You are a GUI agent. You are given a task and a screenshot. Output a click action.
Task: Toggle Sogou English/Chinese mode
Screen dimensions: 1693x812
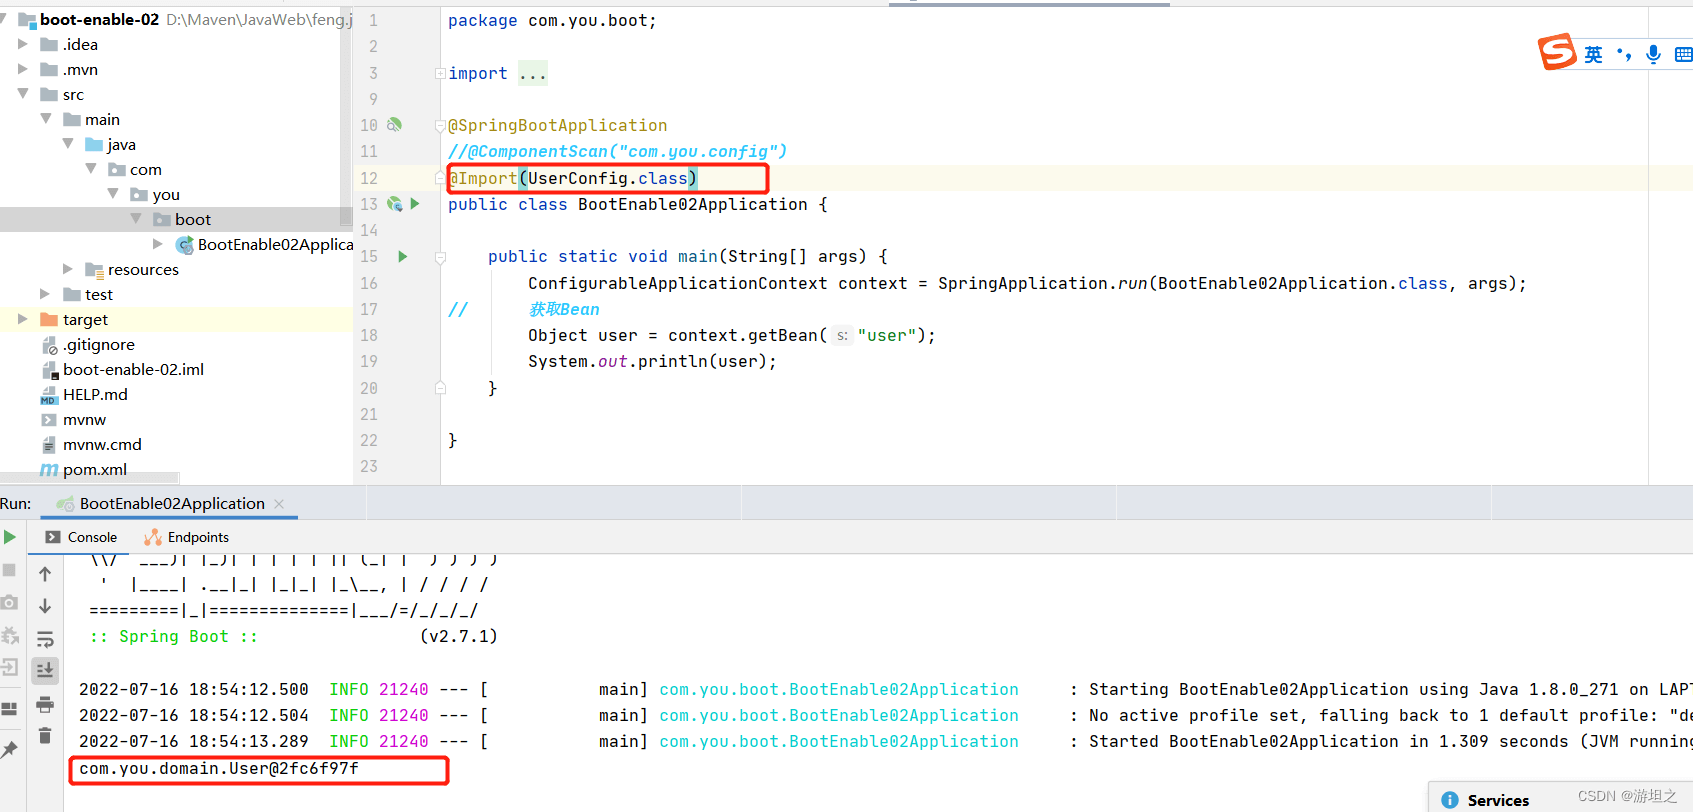click(x=1593, y=54)
